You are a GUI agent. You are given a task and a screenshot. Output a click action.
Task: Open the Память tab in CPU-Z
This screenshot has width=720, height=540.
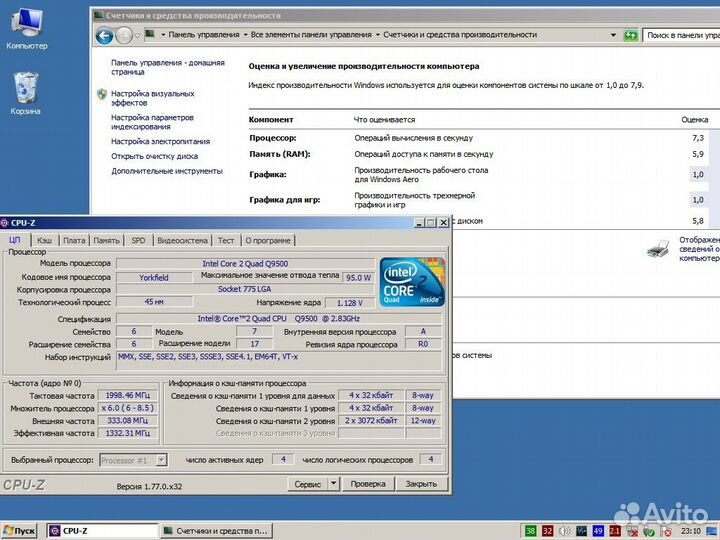(107, 240)
